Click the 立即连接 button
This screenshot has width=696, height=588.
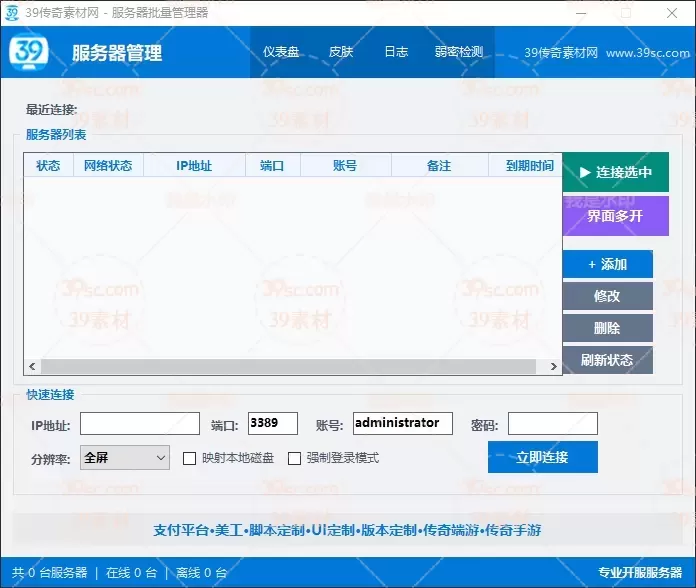tap(543, 457)
